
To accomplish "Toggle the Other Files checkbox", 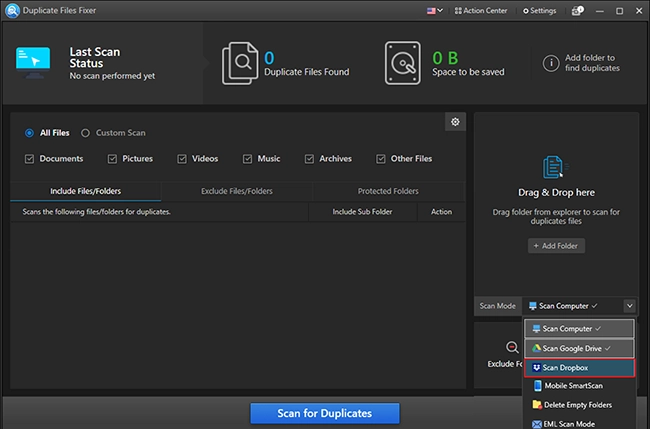I will 381,159.
